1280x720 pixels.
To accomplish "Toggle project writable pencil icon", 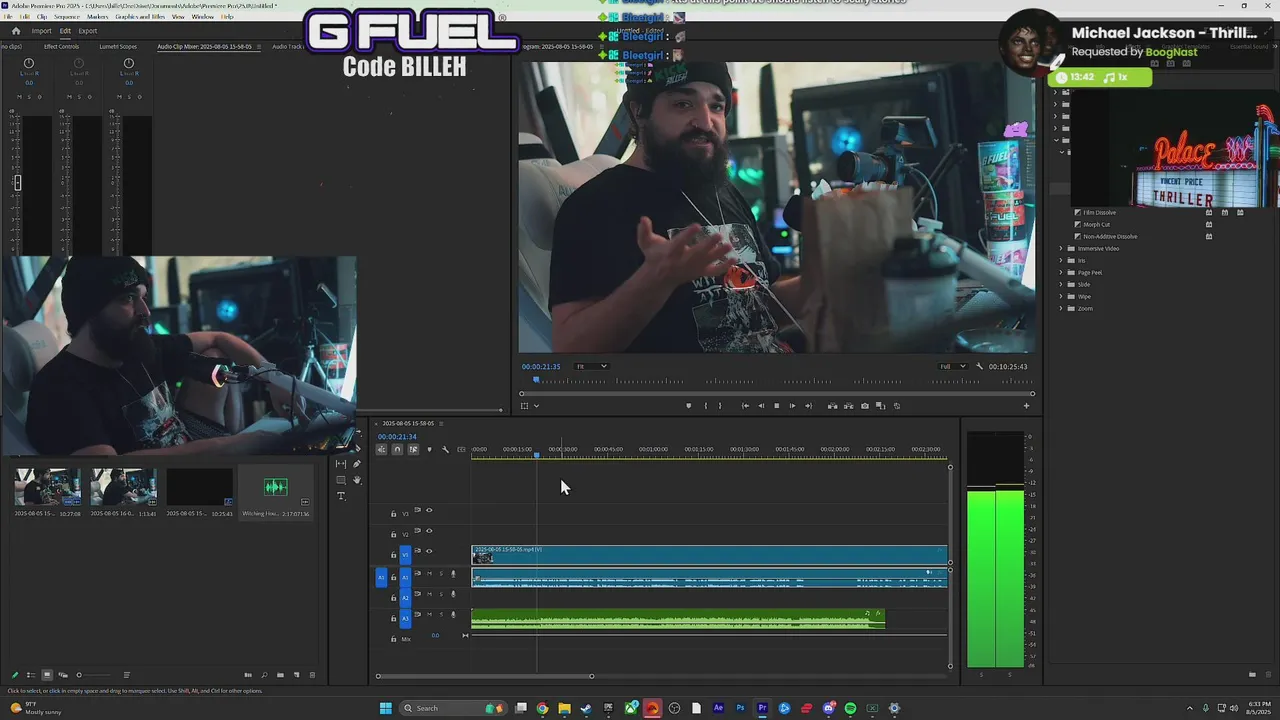I will (15, 675).
